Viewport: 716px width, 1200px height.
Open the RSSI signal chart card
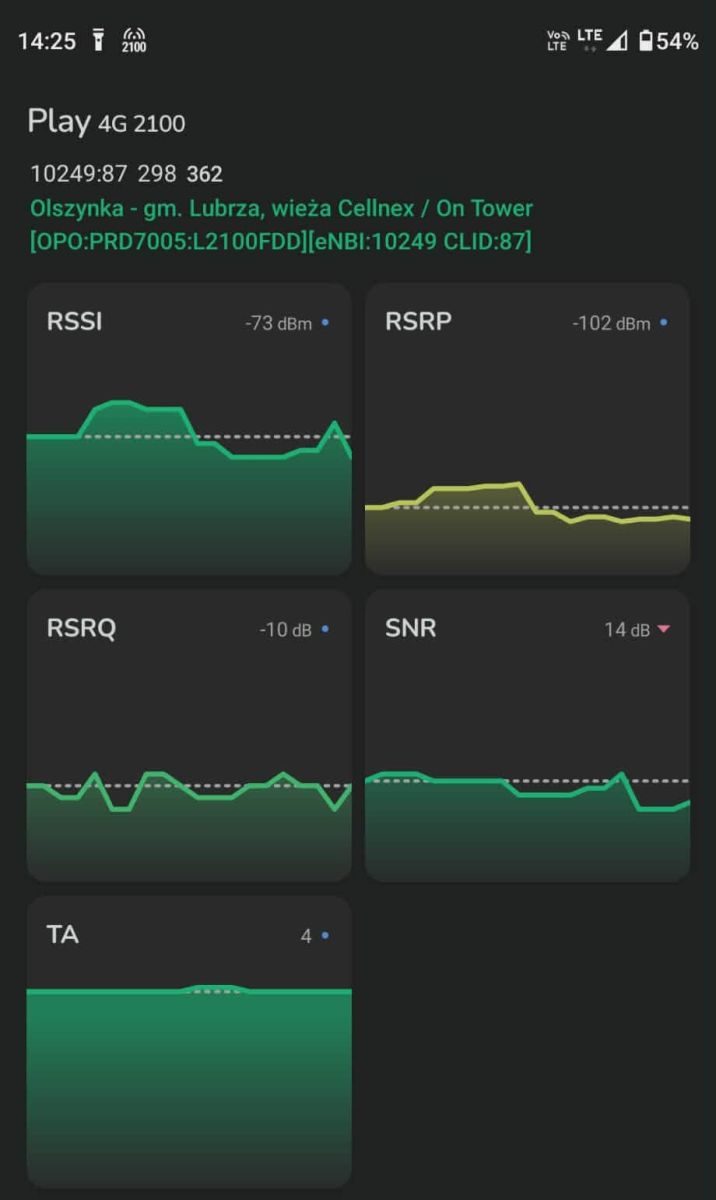(x=189, y=429)
